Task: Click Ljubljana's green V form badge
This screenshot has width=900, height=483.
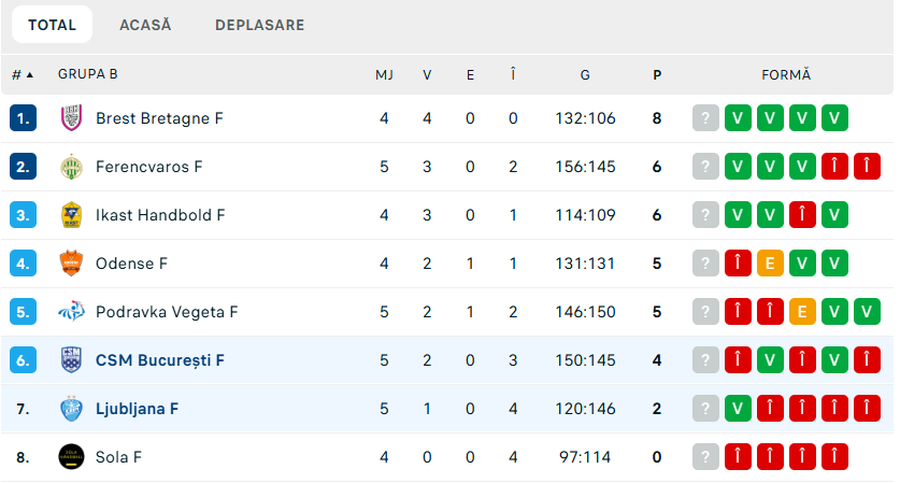Action: 738,408
